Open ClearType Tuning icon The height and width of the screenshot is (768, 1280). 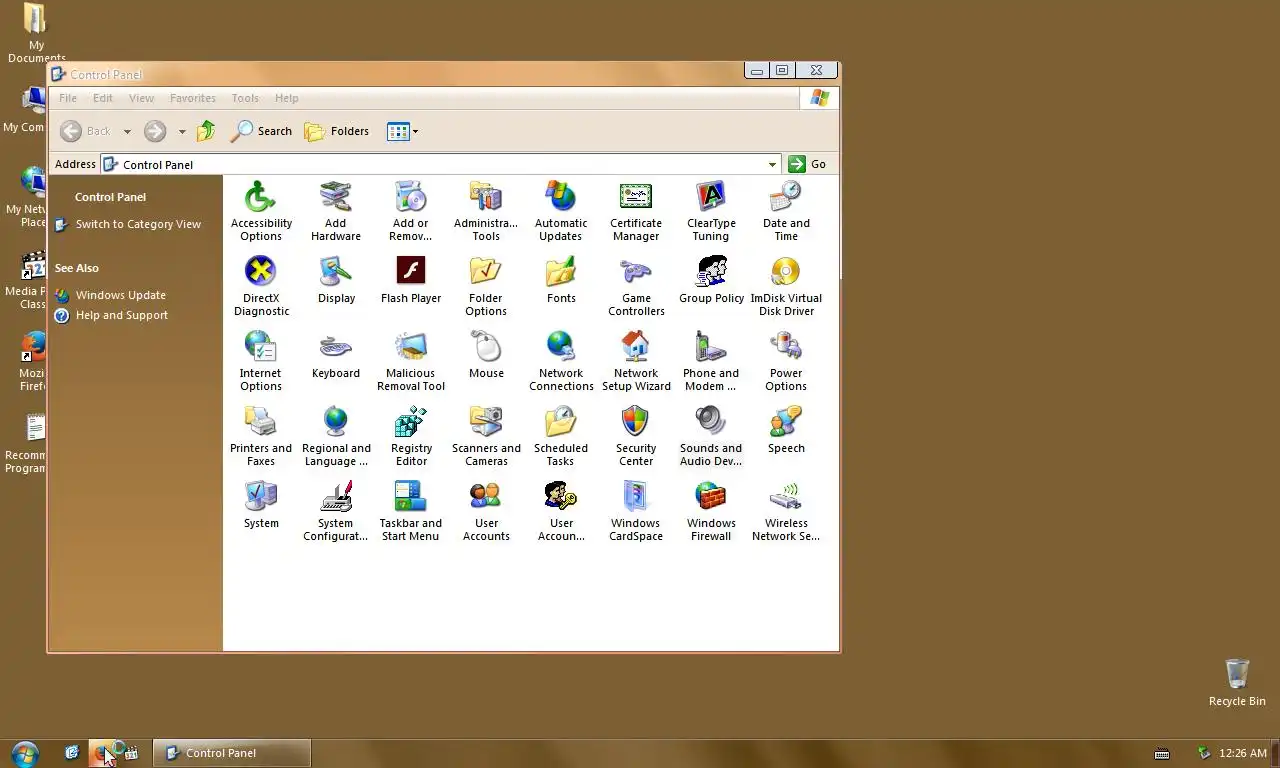[711, 211]
